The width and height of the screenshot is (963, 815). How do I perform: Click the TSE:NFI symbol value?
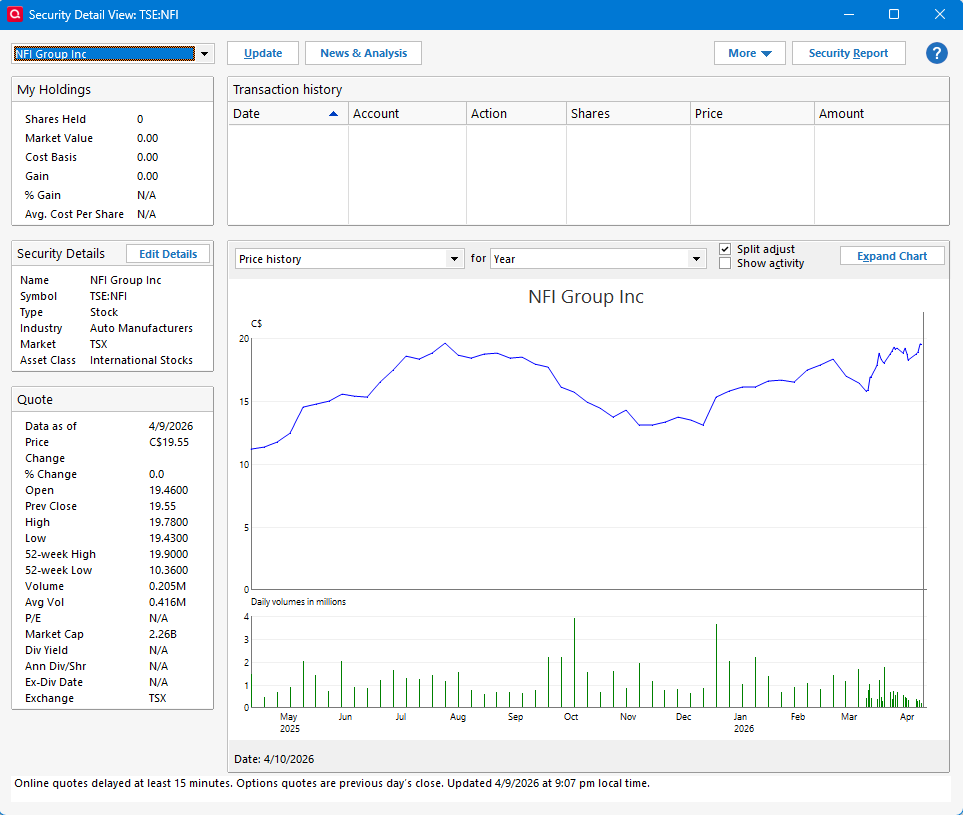pos(108,297)
